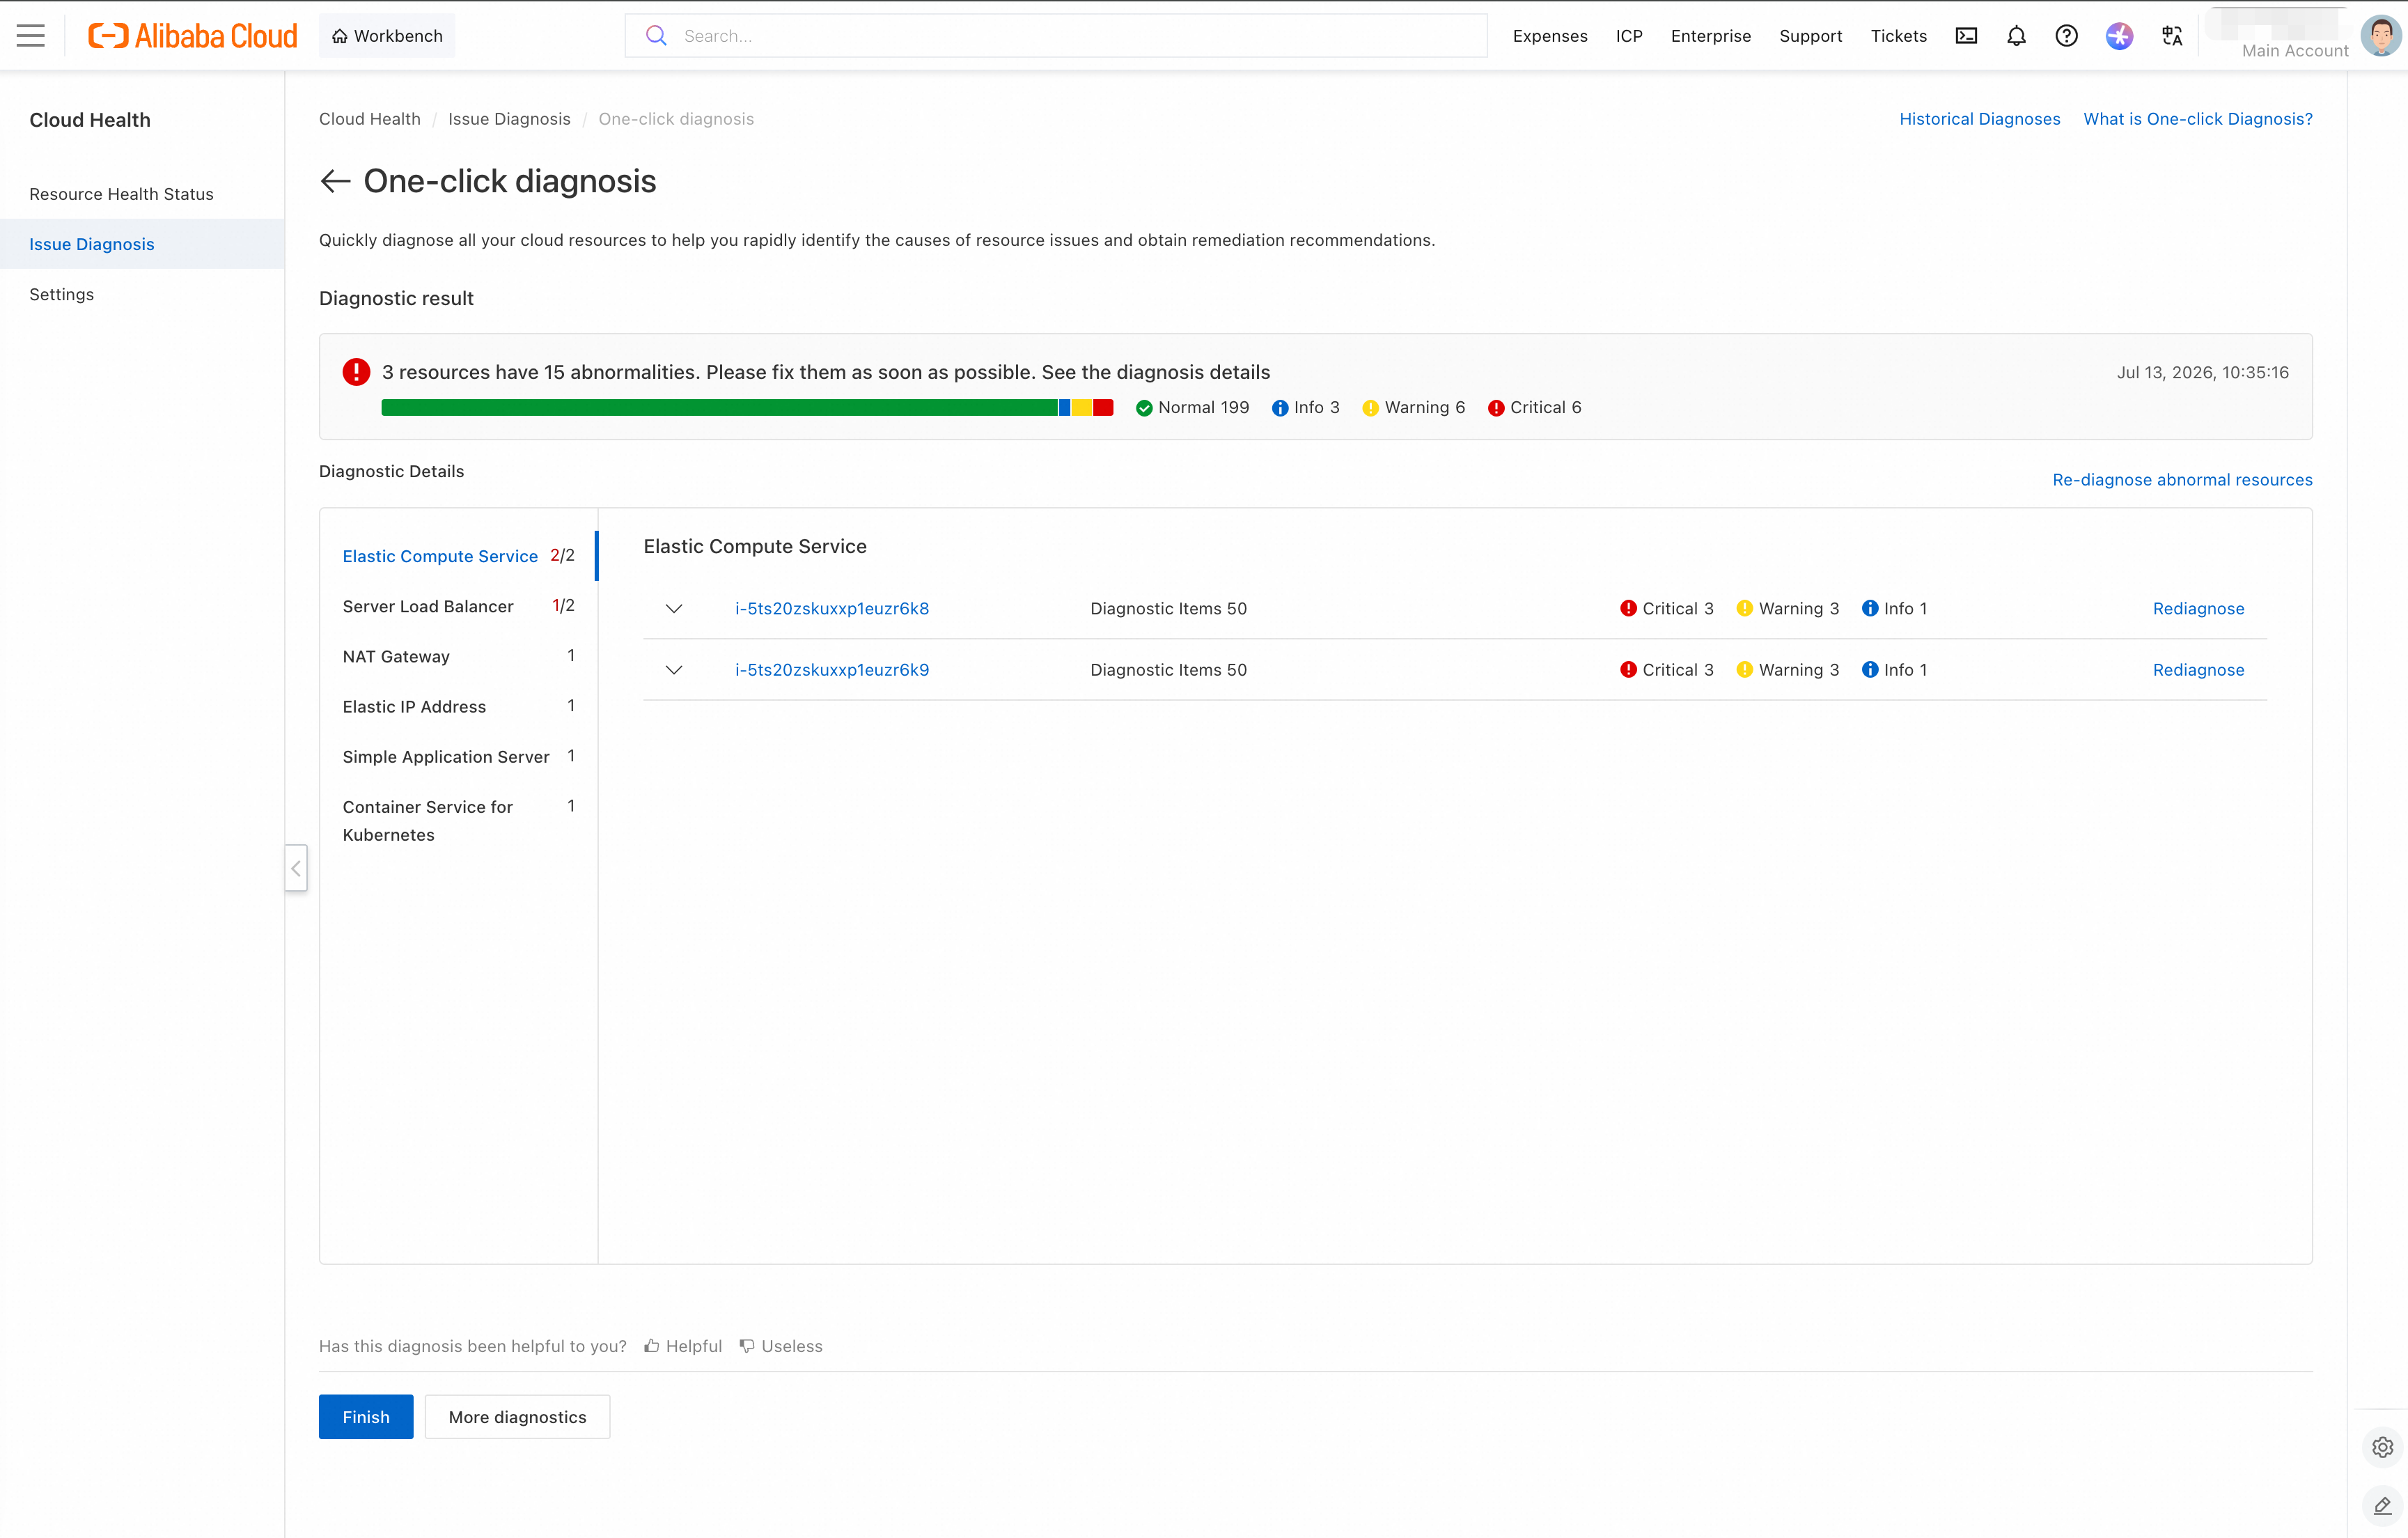Open instance link i-5ts20zskuxxp1euzr6k8
Image resolution: width=2408 pixels, height=1538 pixels.
[832, 608]
